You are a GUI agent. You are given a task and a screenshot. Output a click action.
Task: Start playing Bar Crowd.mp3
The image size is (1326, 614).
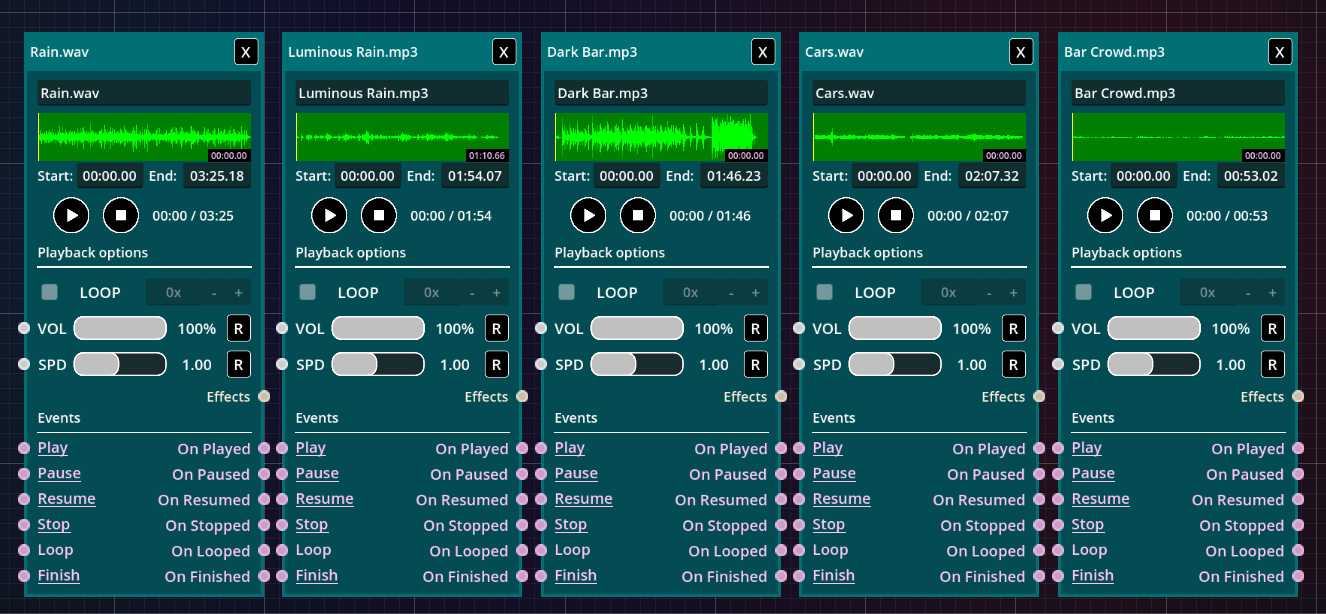[1105, 215]
